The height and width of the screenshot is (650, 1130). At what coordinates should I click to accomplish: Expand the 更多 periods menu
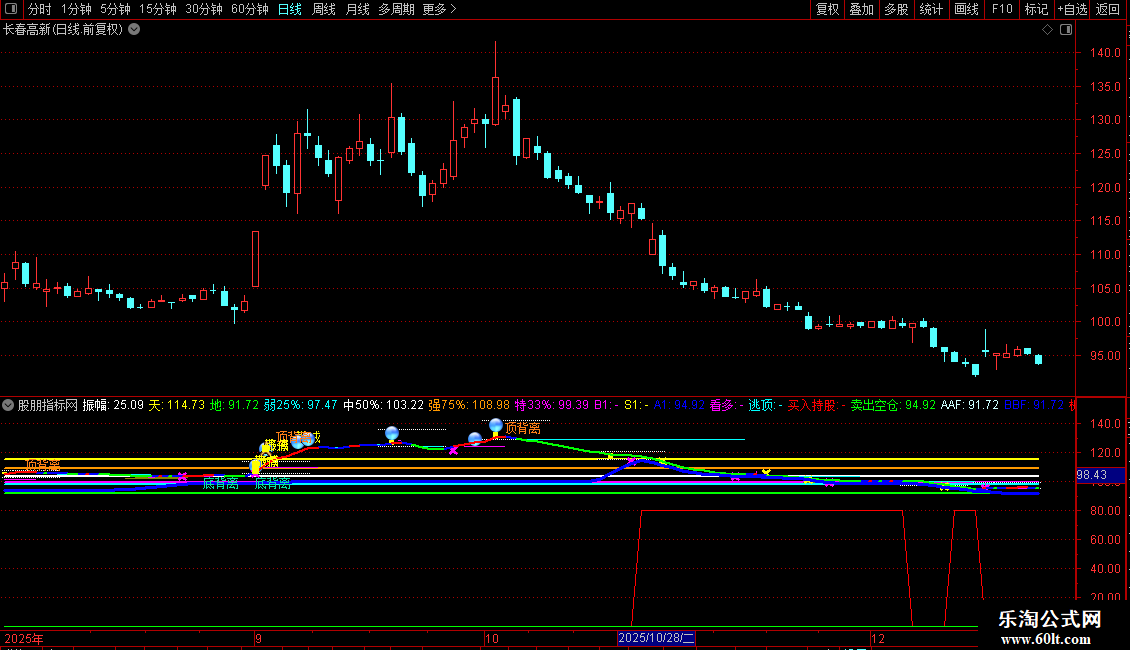[x=439, y=9]
